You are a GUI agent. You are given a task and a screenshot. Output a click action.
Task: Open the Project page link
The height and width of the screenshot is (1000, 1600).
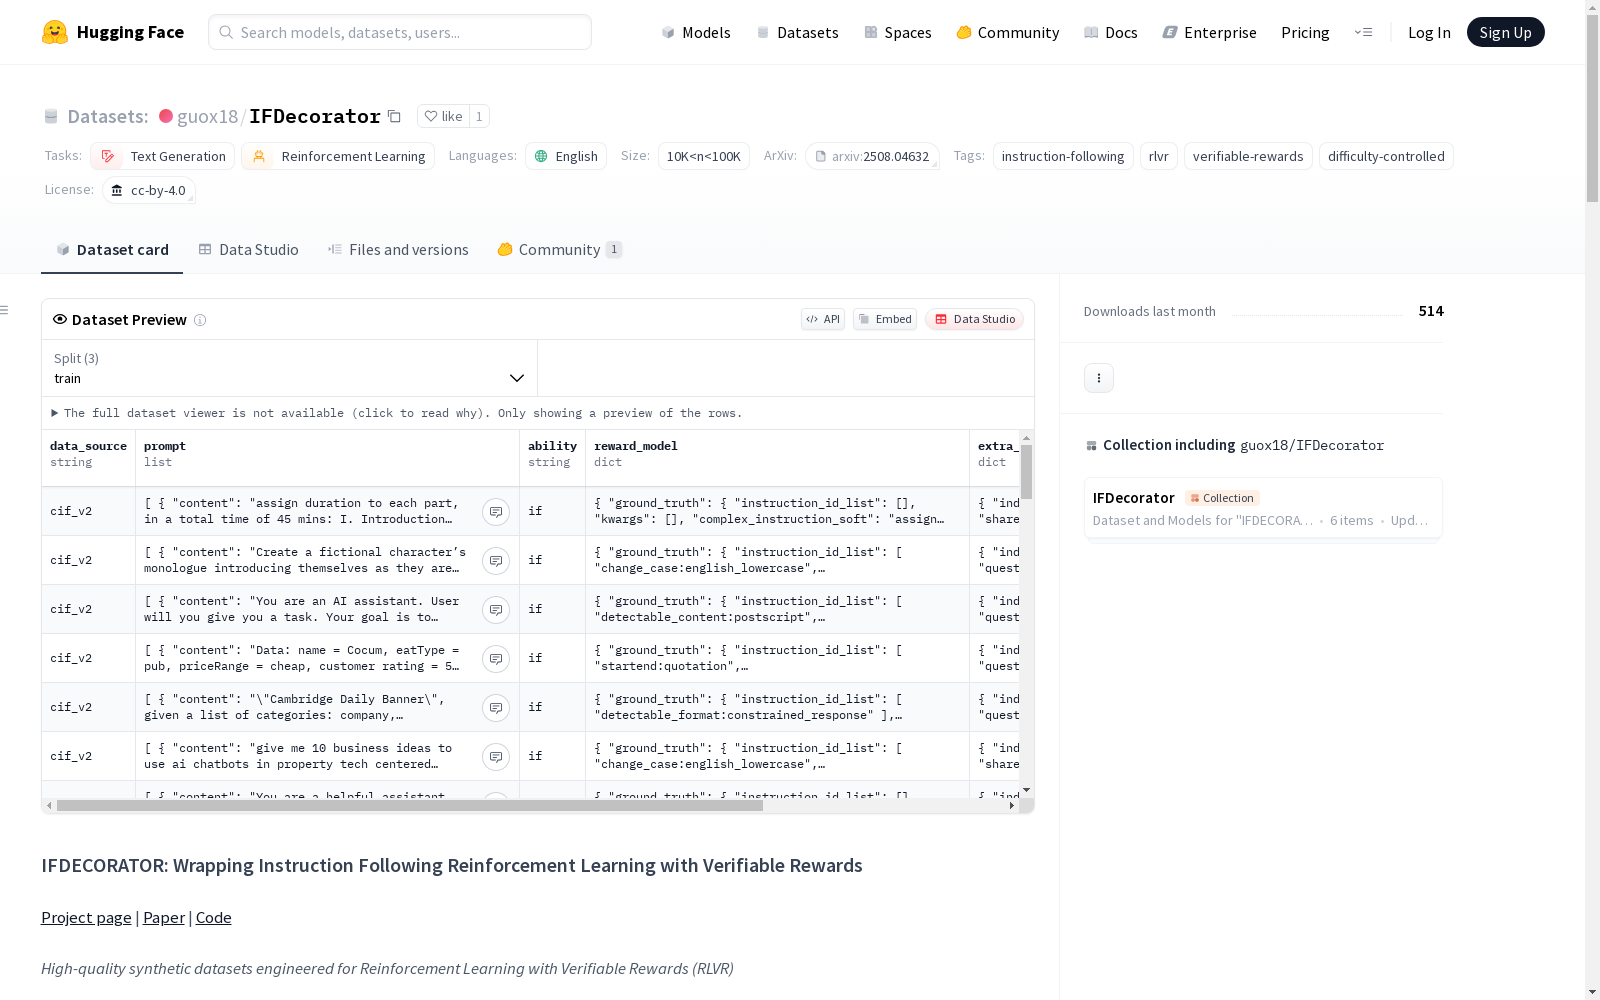click(x=86, y=917)
